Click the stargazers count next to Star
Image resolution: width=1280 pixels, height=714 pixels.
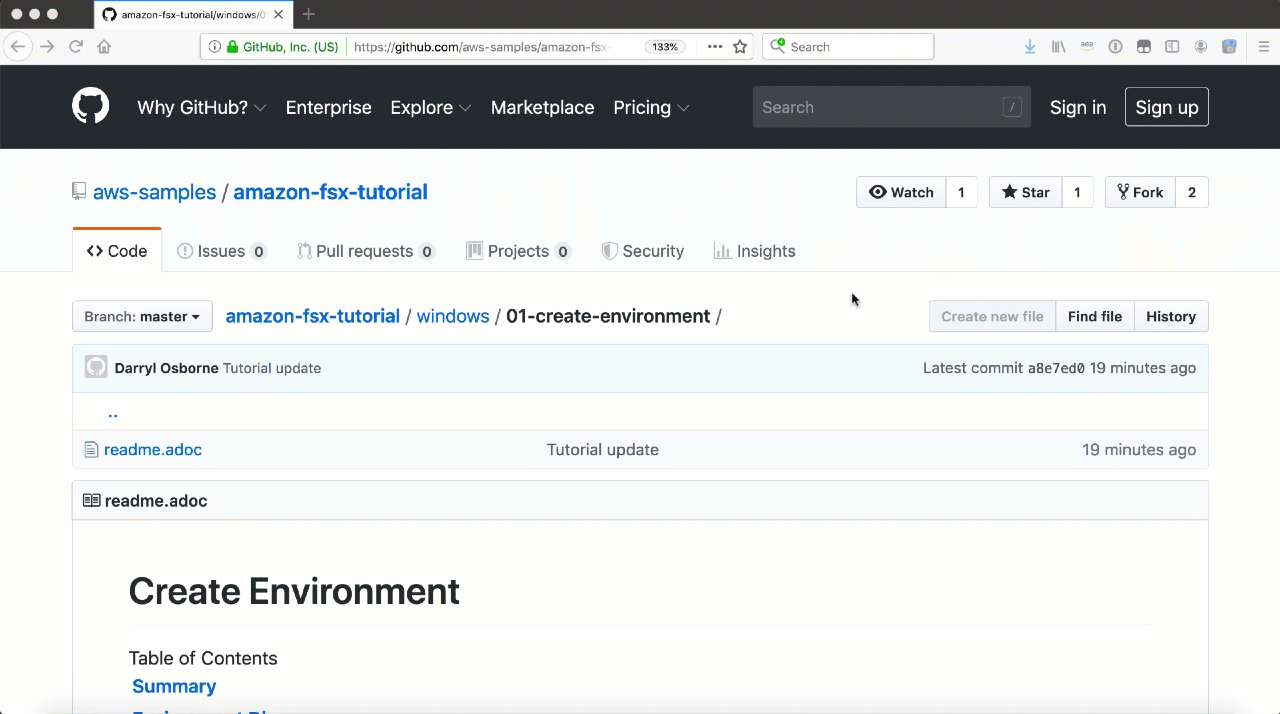pyautogui.click(x=1077, y=192)
